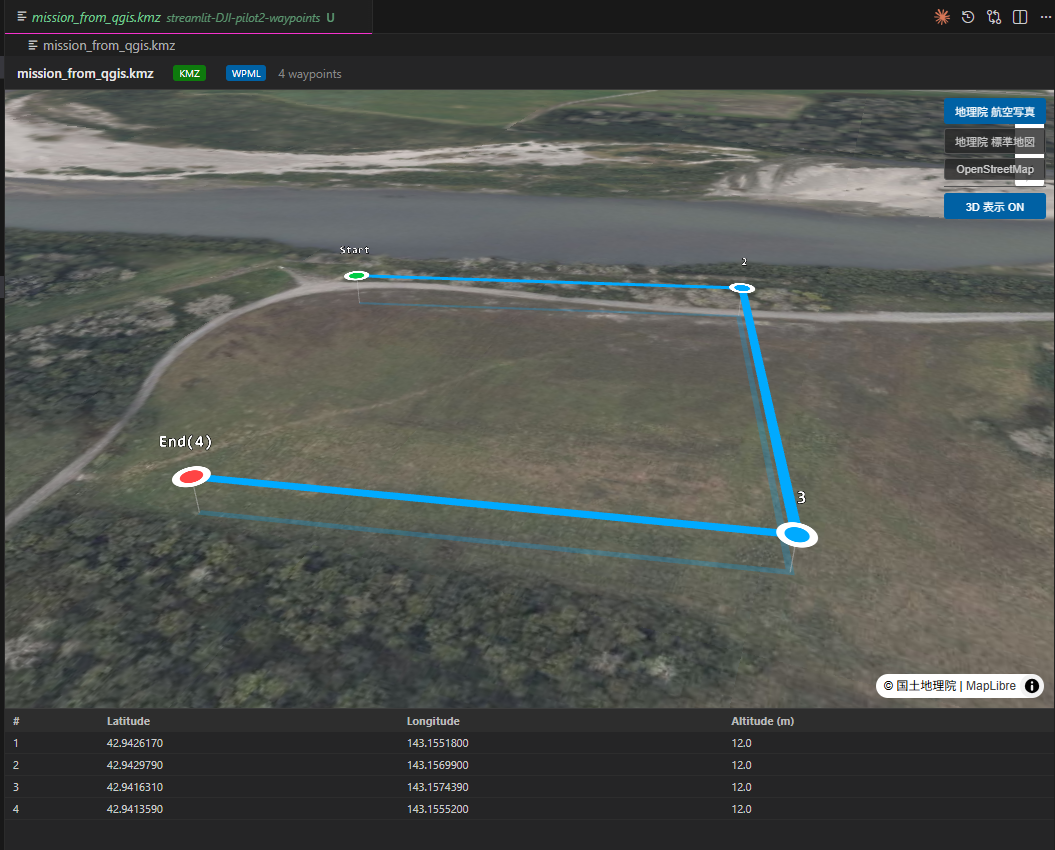Click the 国土地理院 attribution link

926,686
